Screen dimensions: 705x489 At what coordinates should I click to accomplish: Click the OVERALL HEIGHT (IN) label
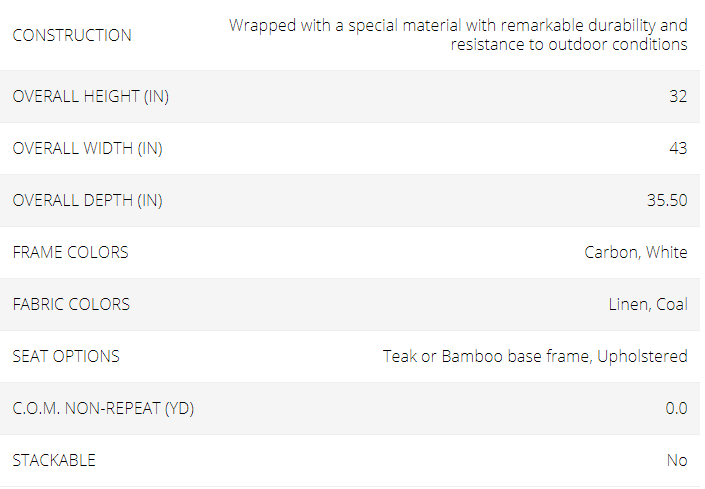click(91, 96)
